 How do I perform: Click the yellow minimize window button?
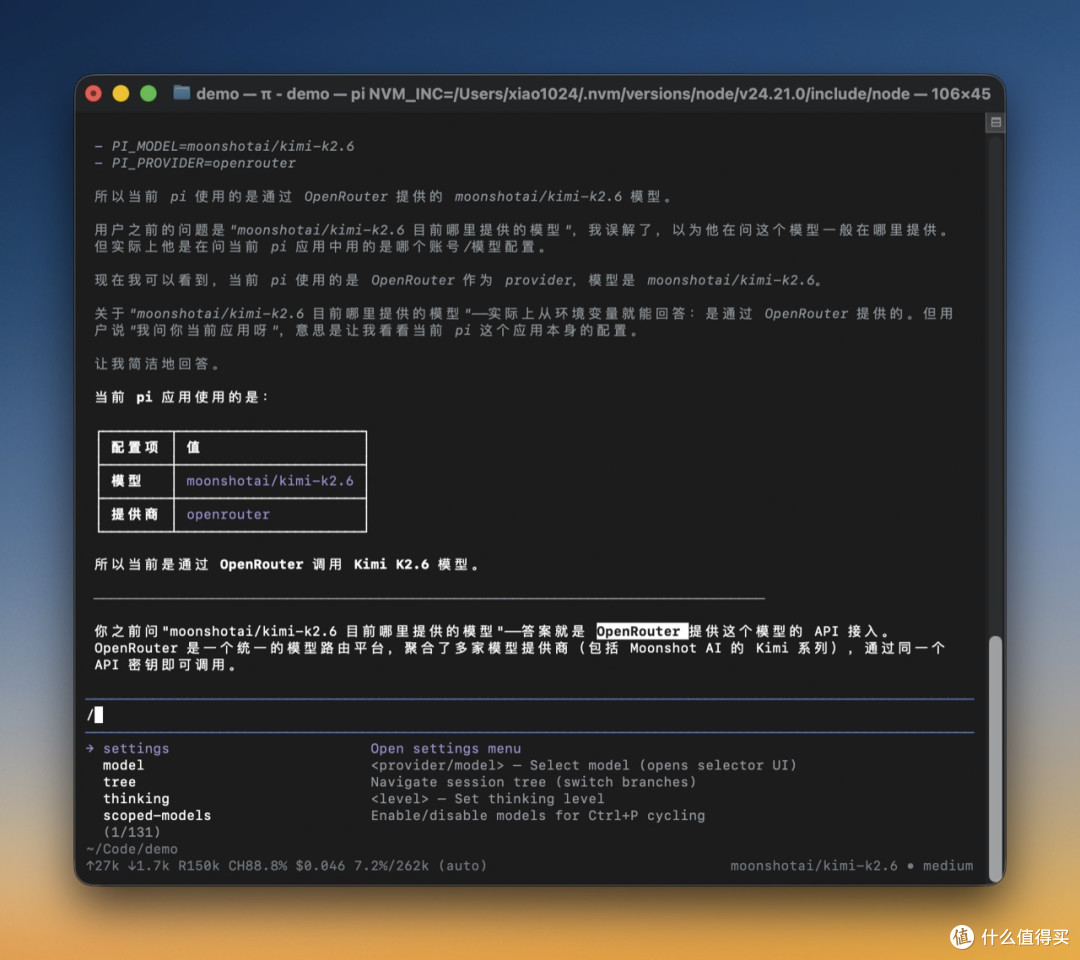pos(121,93)
